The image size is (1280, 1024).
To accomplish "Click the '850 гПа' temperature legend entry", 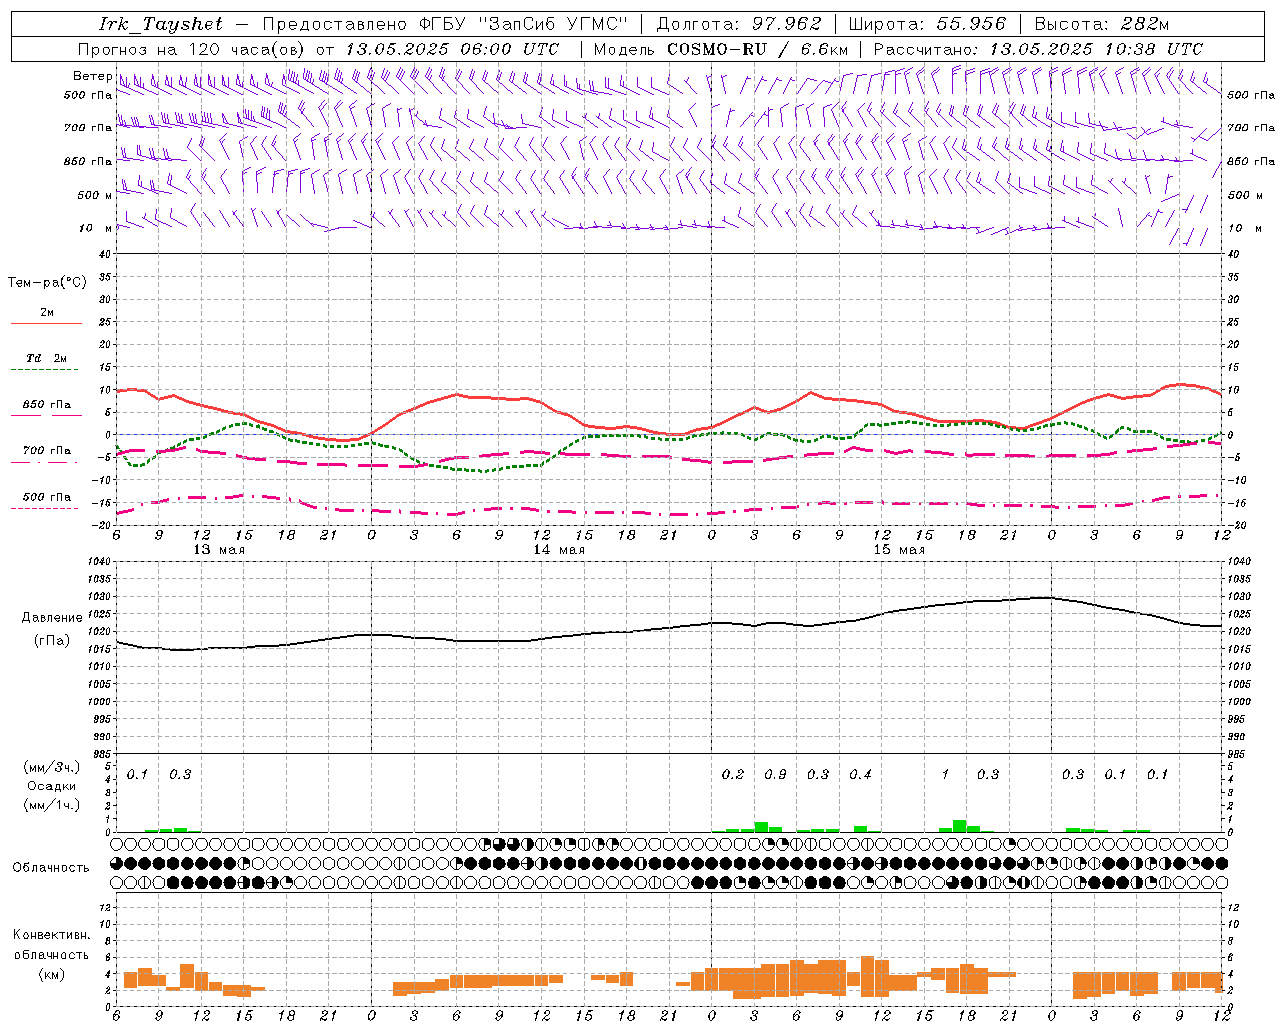I will point(47,405).
